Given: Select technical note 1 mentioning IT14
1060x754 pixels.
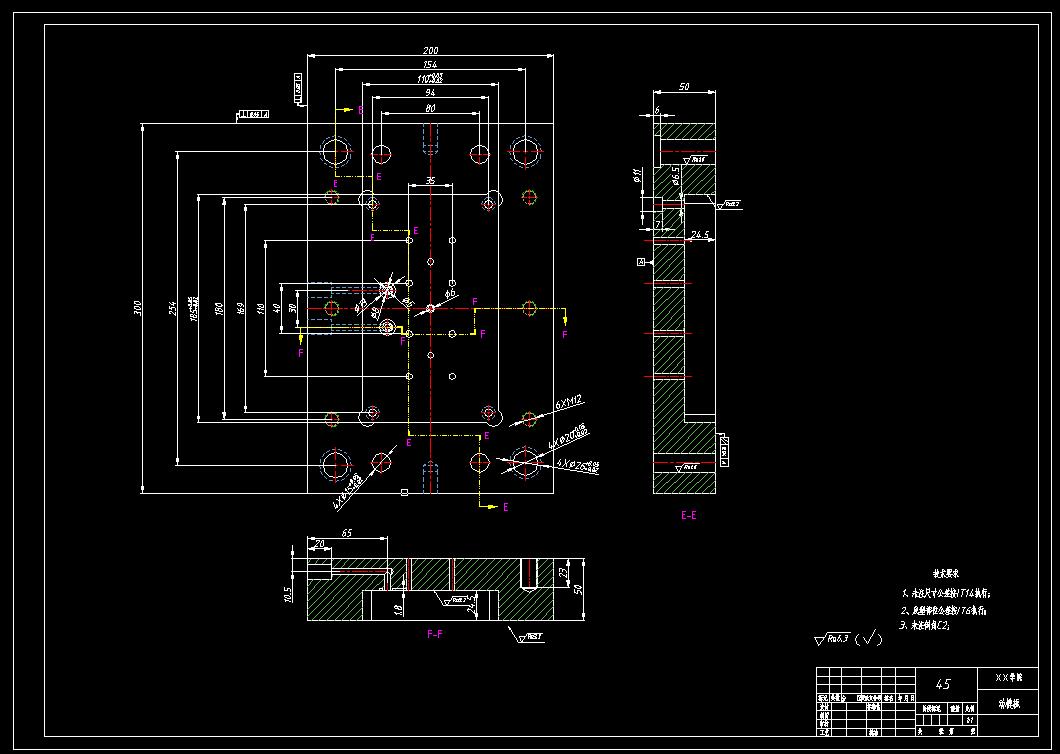Looking at the screenshot, I should [x=947, y=593].
